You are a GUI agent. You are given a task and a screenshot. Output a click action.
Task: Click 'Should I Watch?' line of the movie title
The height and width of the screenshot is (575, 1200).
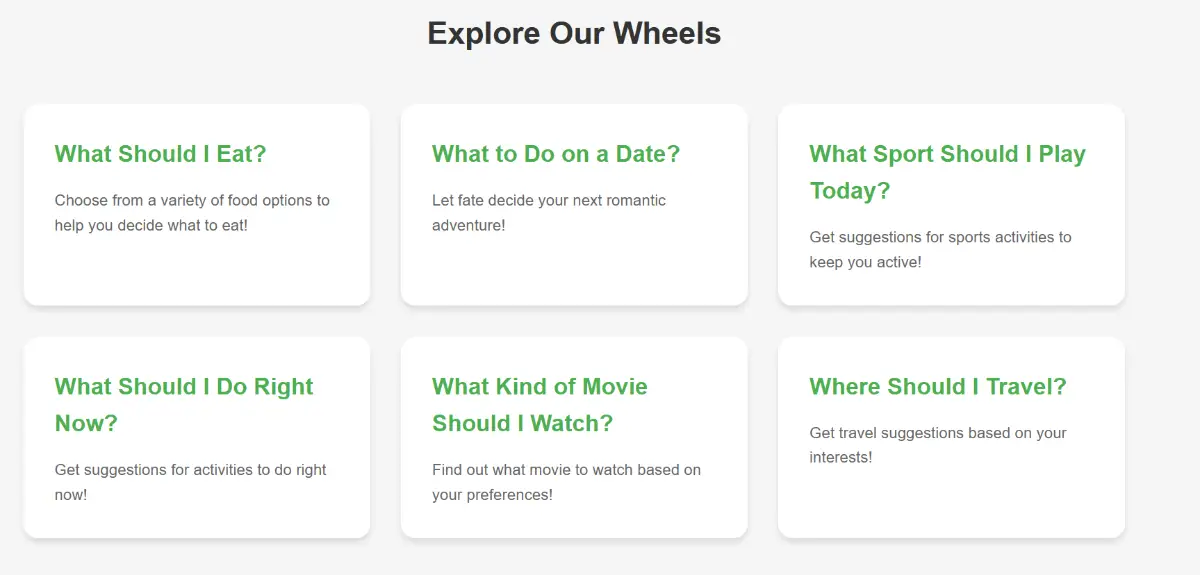pyautogui.click(x=522, y=424)
